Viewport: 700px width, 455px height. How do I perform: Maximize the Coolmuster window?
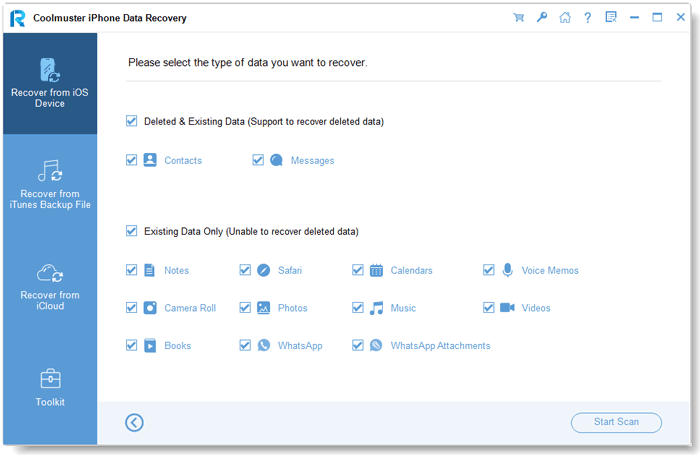click(x=657, y=17)
